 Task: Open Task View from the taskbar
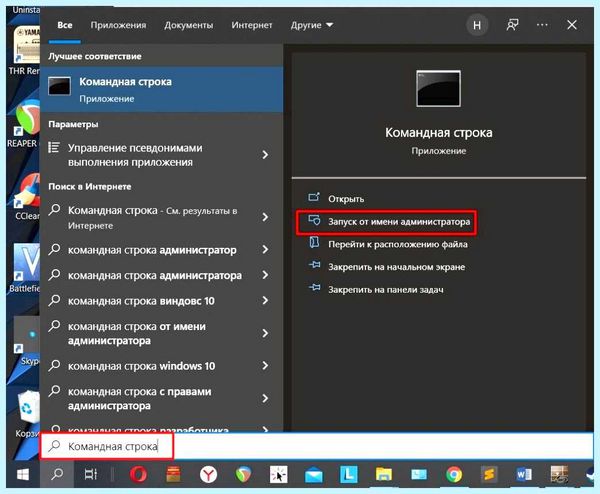click(91, 474)
